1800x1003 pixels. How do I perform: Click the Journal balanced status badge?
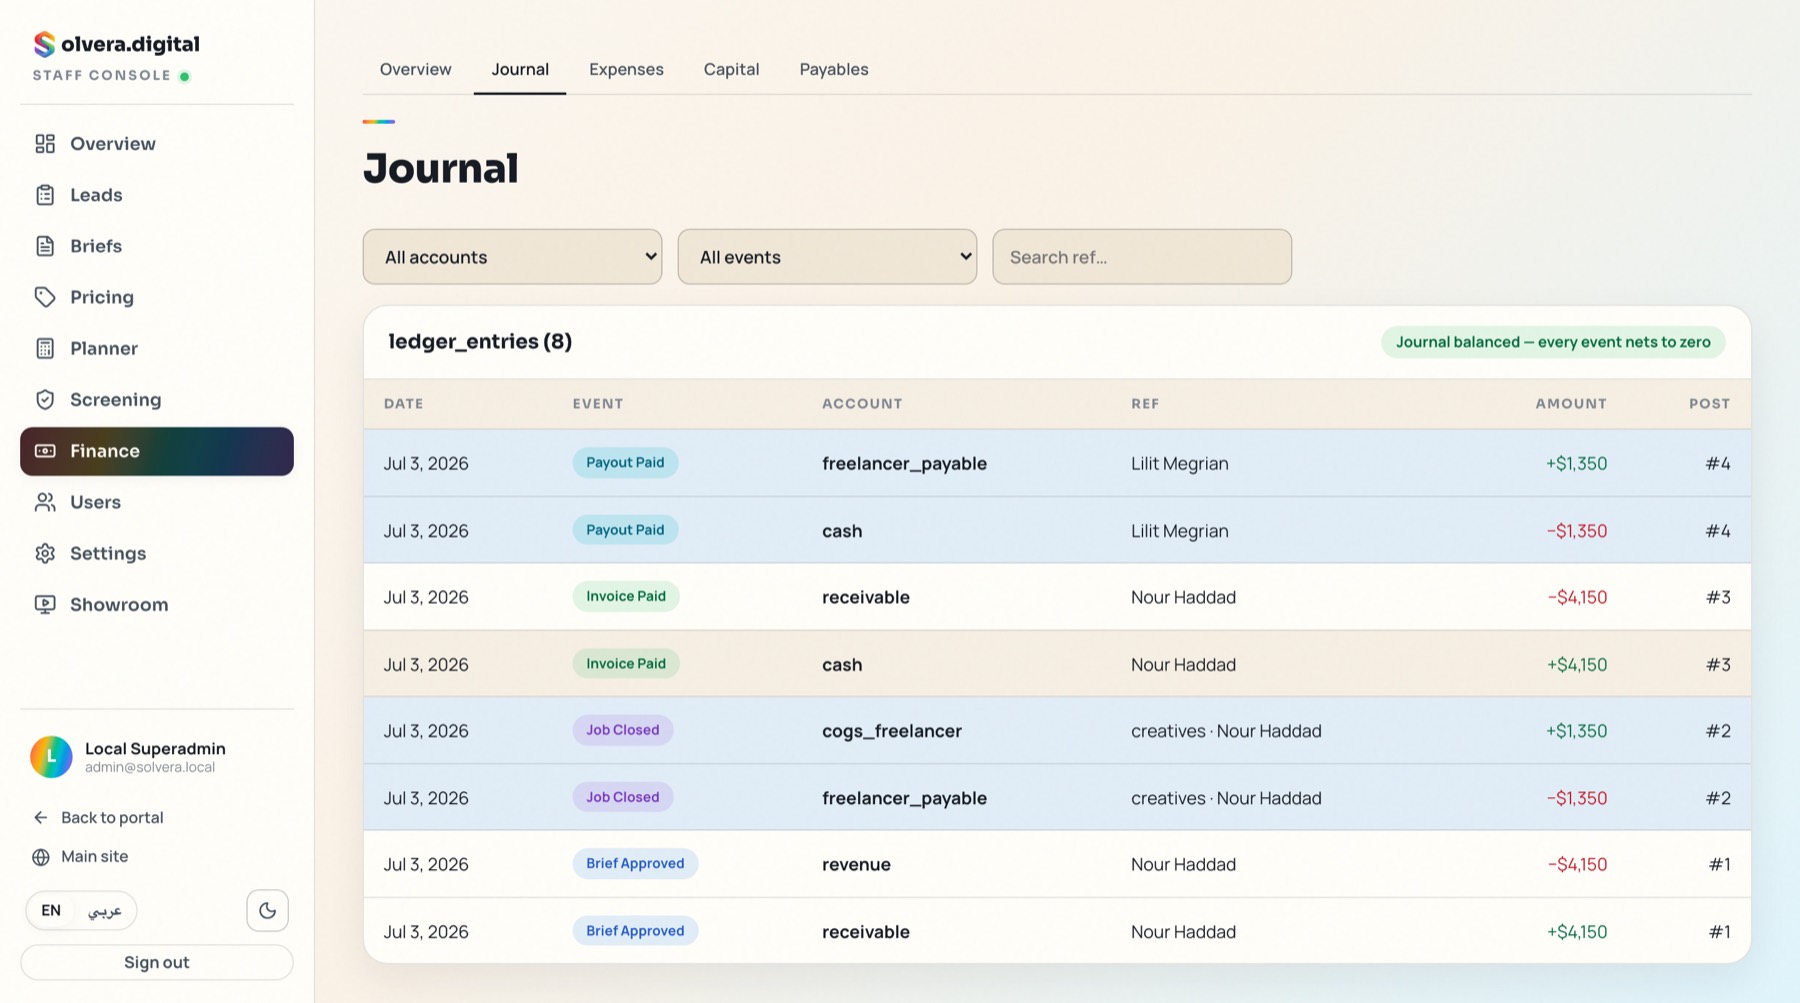(x=1553, y=342)
